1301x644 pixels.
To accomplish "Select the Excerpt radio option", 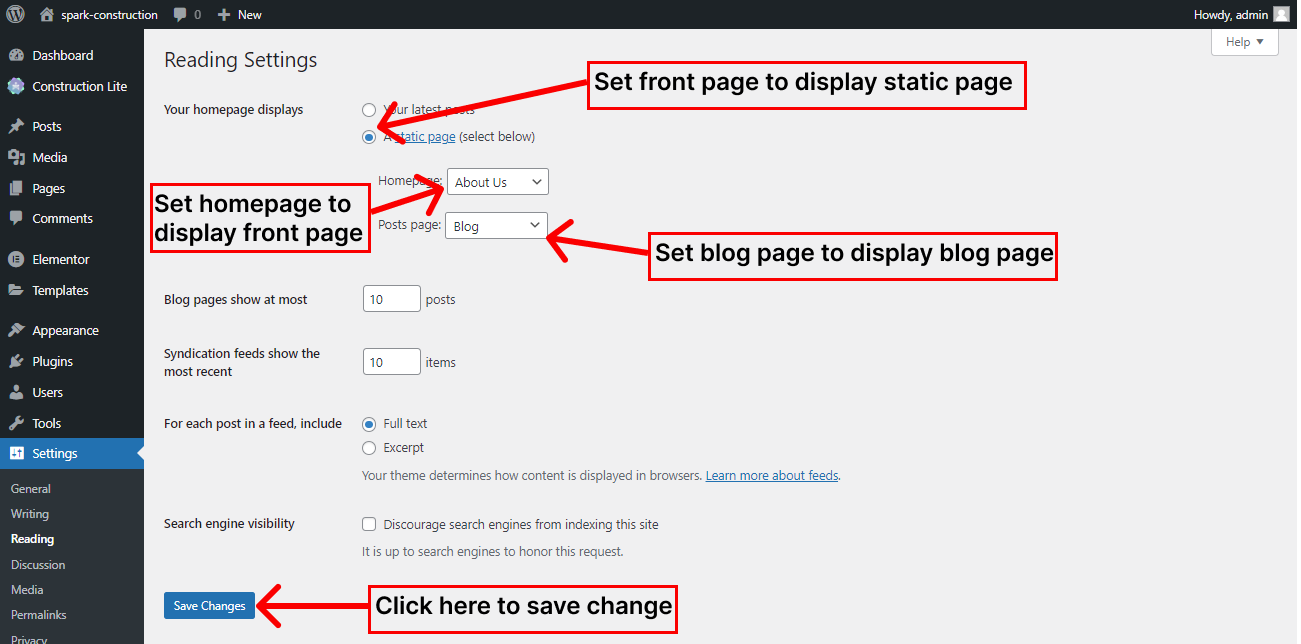I will [x=369, y=448].
